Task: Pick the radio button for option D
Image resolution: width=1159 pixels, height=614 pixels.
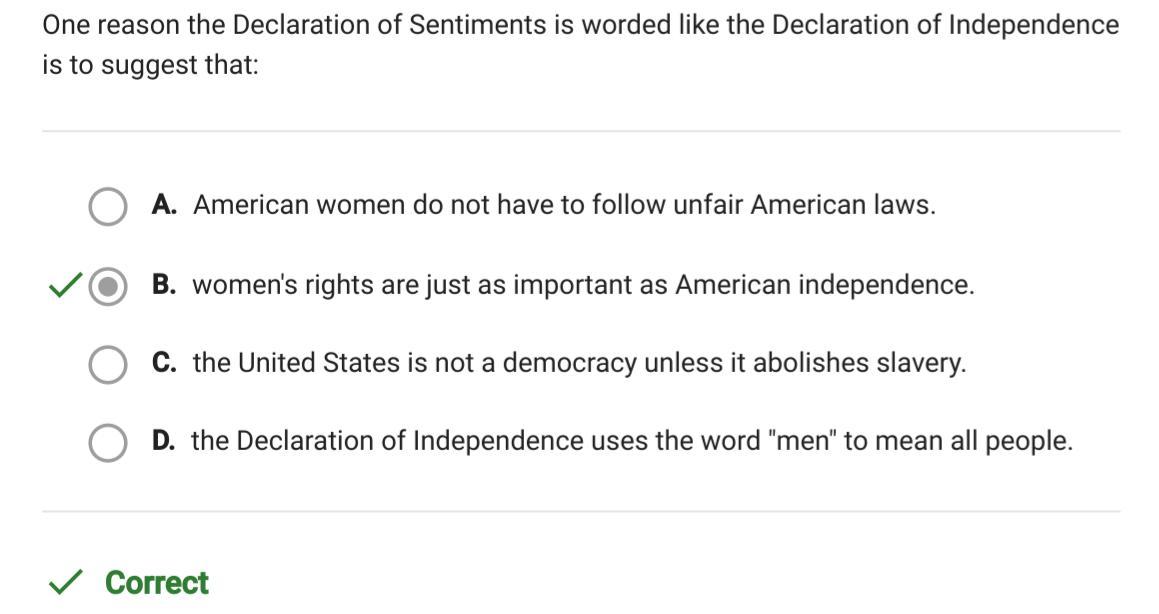Action: click(107, 442)
